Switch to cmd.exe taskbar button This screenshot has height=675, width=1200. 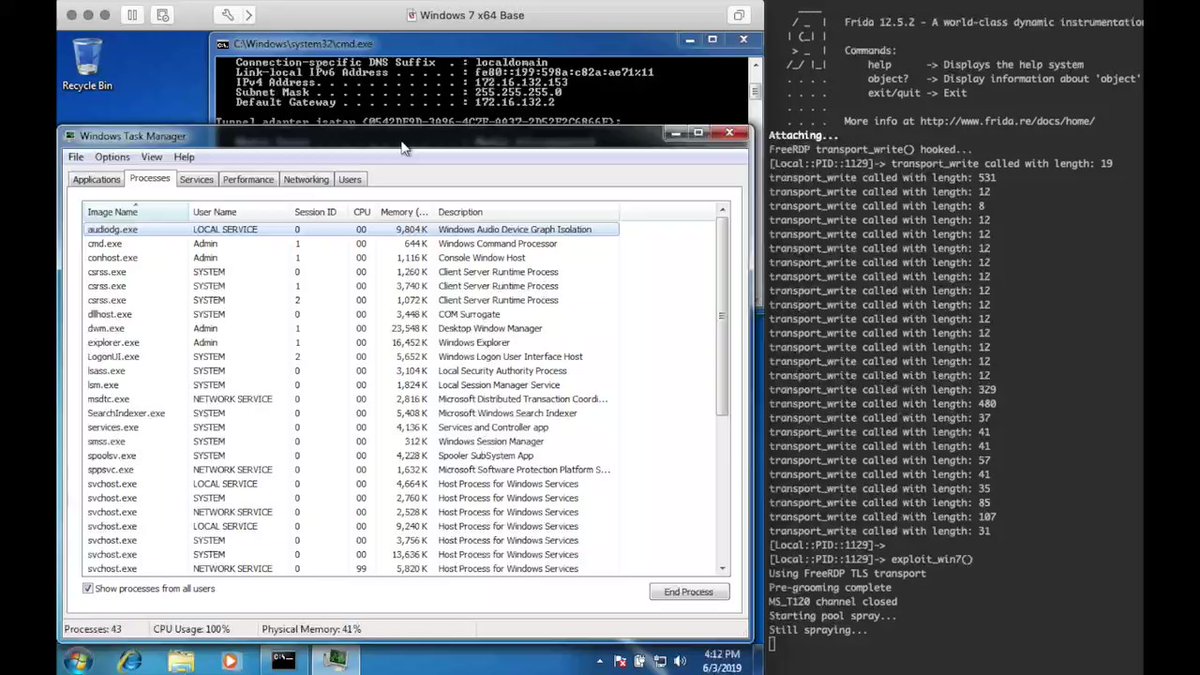pos(284,660)
